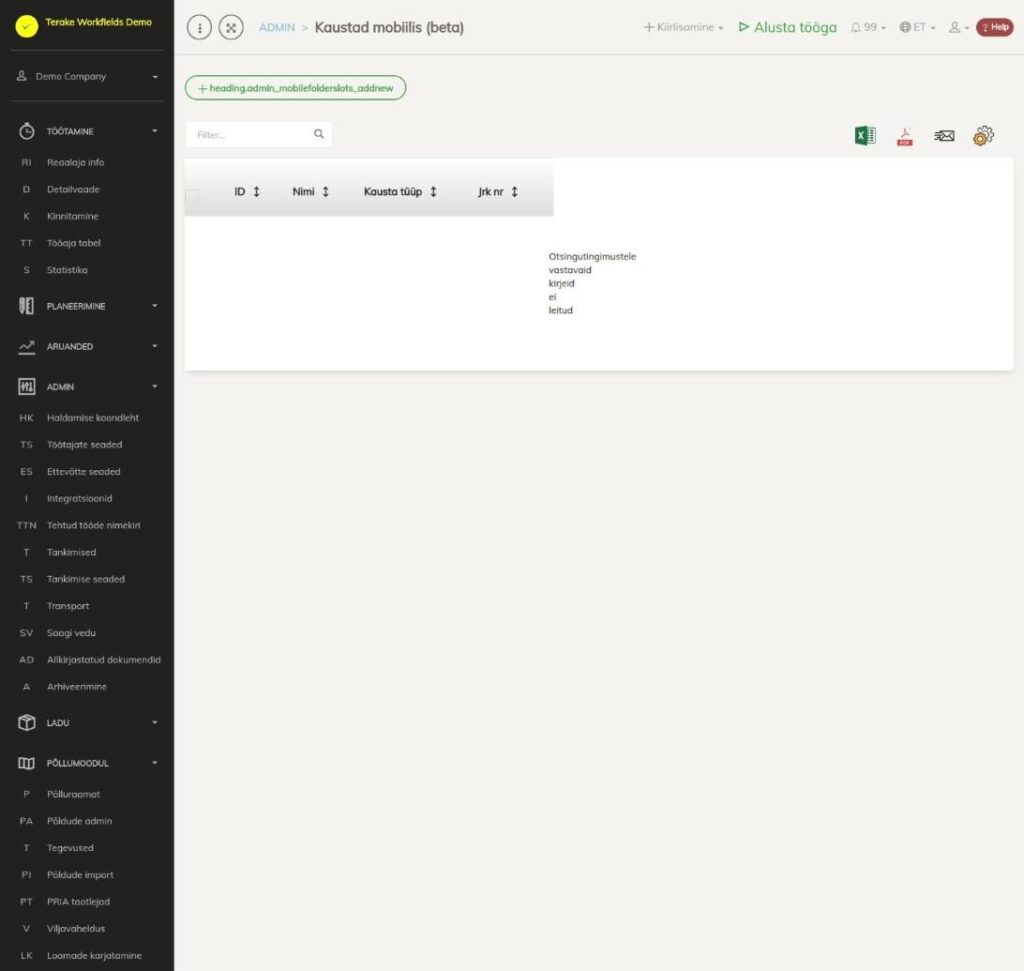The width and height of the screenshot is (1024, 971).
Task: Open the three-dot menu circle button
Action: [x=199, y=27]
